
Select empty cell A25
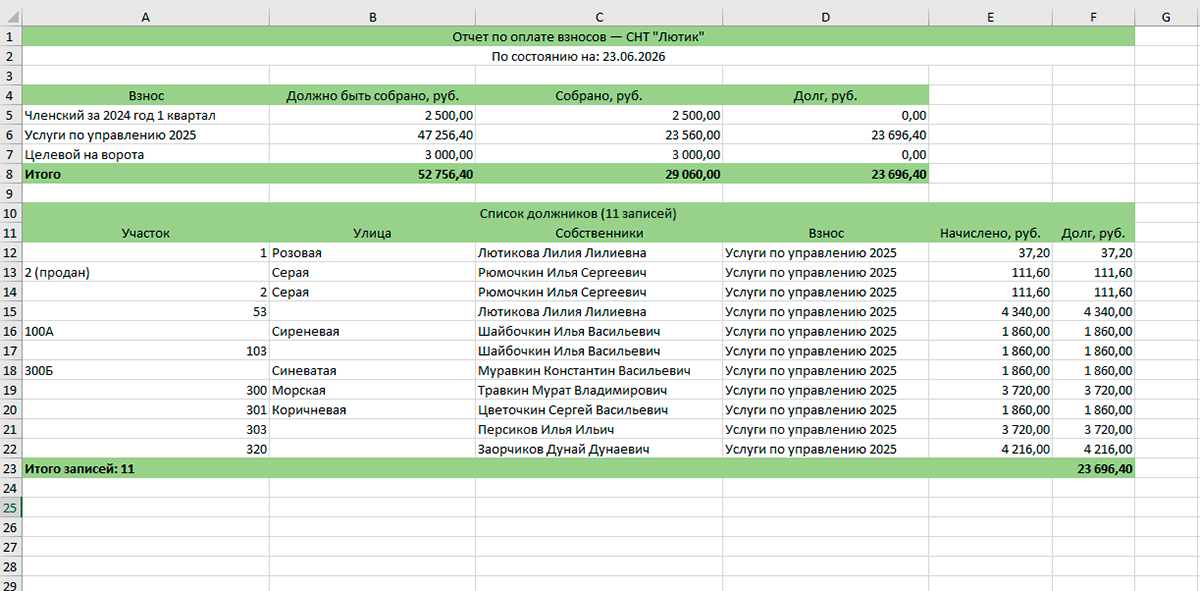pos(146,508)
